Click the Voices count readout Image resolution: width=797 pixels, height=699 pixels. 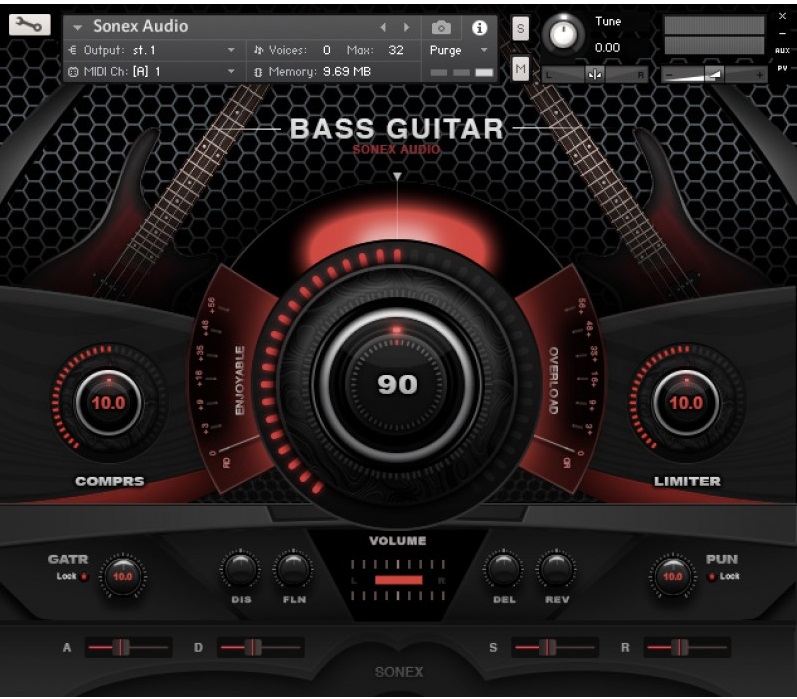[326, 50]
